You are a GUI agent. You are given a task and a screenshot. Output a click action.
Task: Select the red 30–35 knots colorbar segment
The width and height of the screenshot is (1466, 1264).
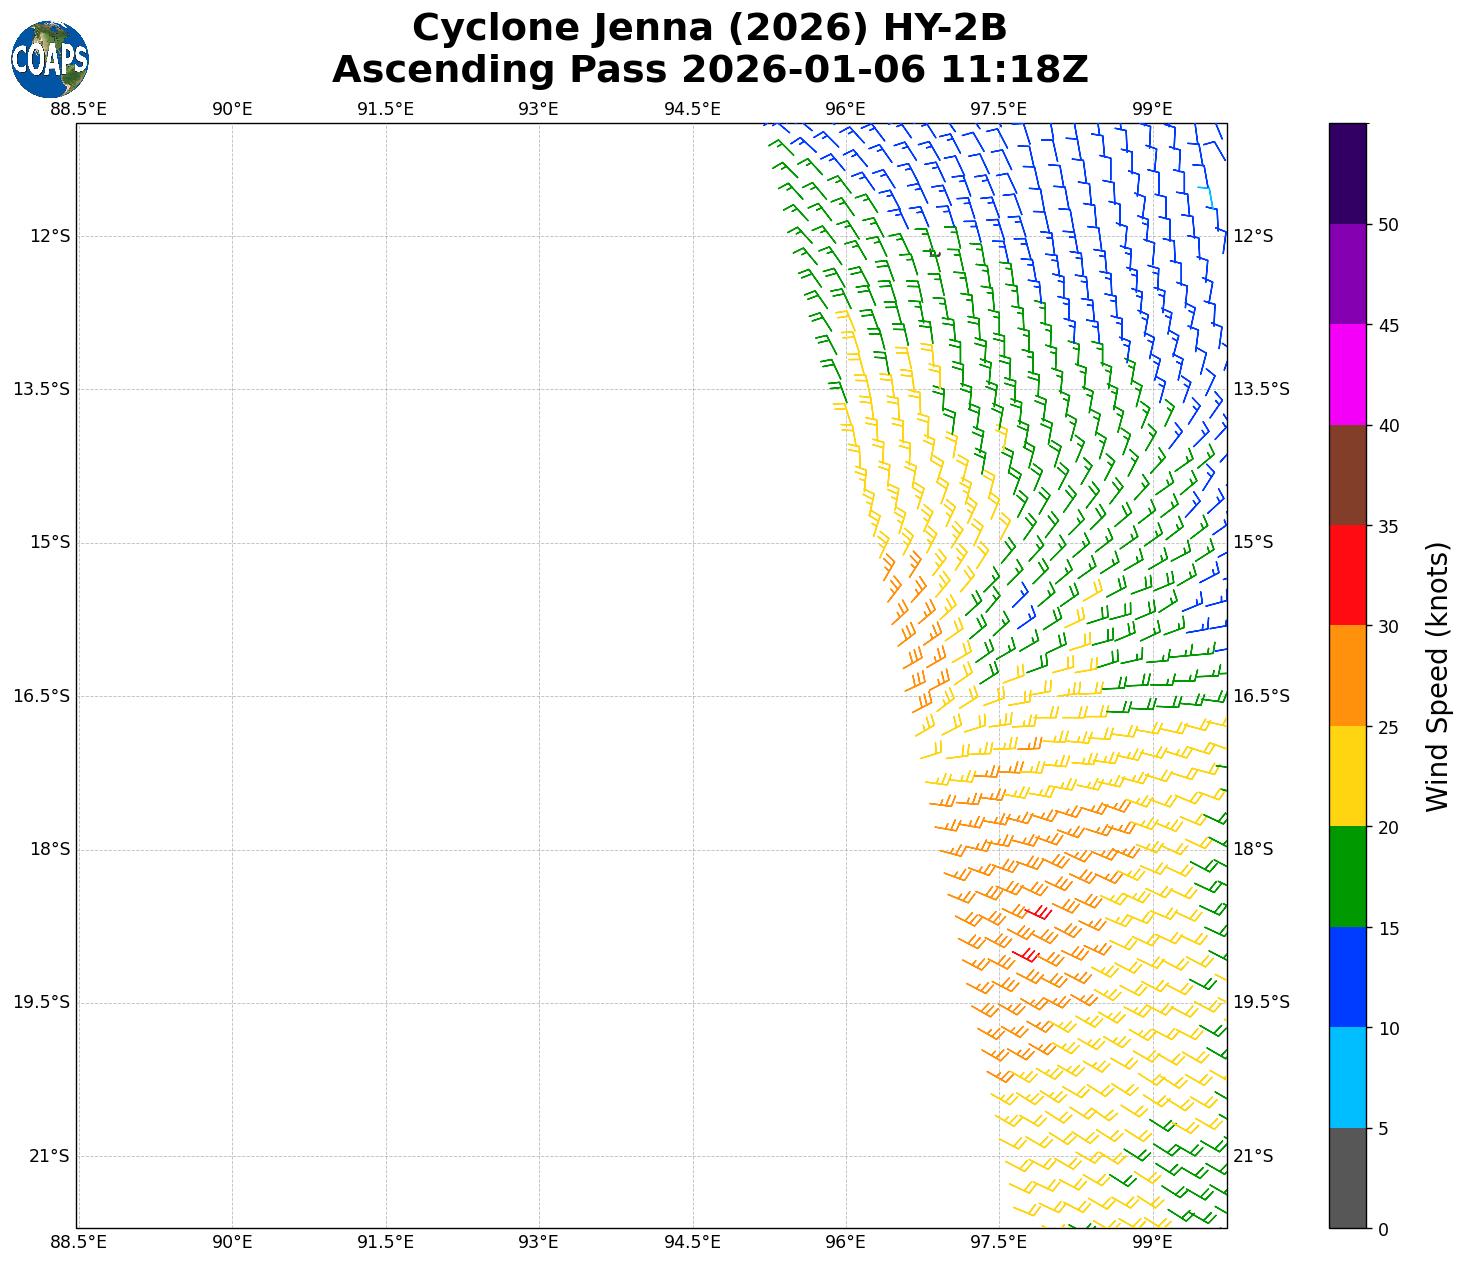click(x=1347, y=575)
